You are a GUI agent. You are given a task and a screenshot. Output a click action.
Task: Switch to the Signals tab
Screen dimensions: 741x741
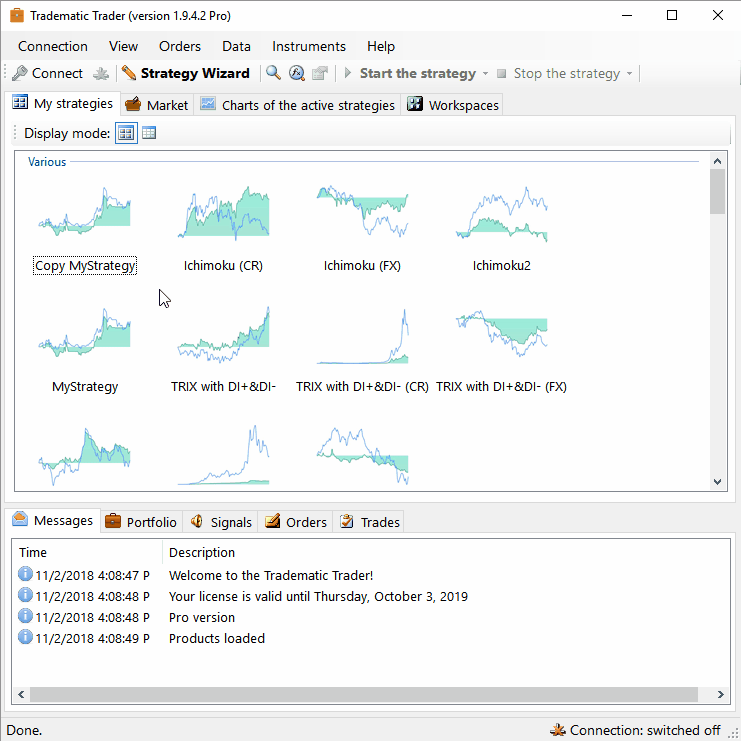coord(221,522)
